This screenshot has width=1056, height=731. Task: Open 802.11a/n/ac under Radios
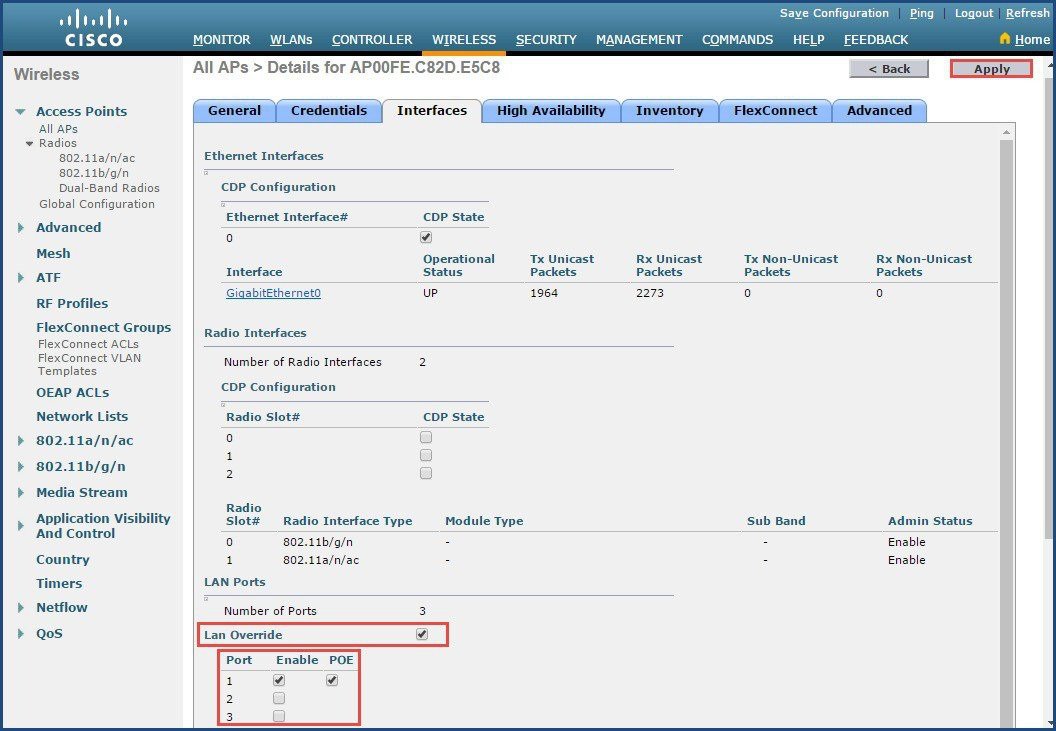click(x=97, y=158)
